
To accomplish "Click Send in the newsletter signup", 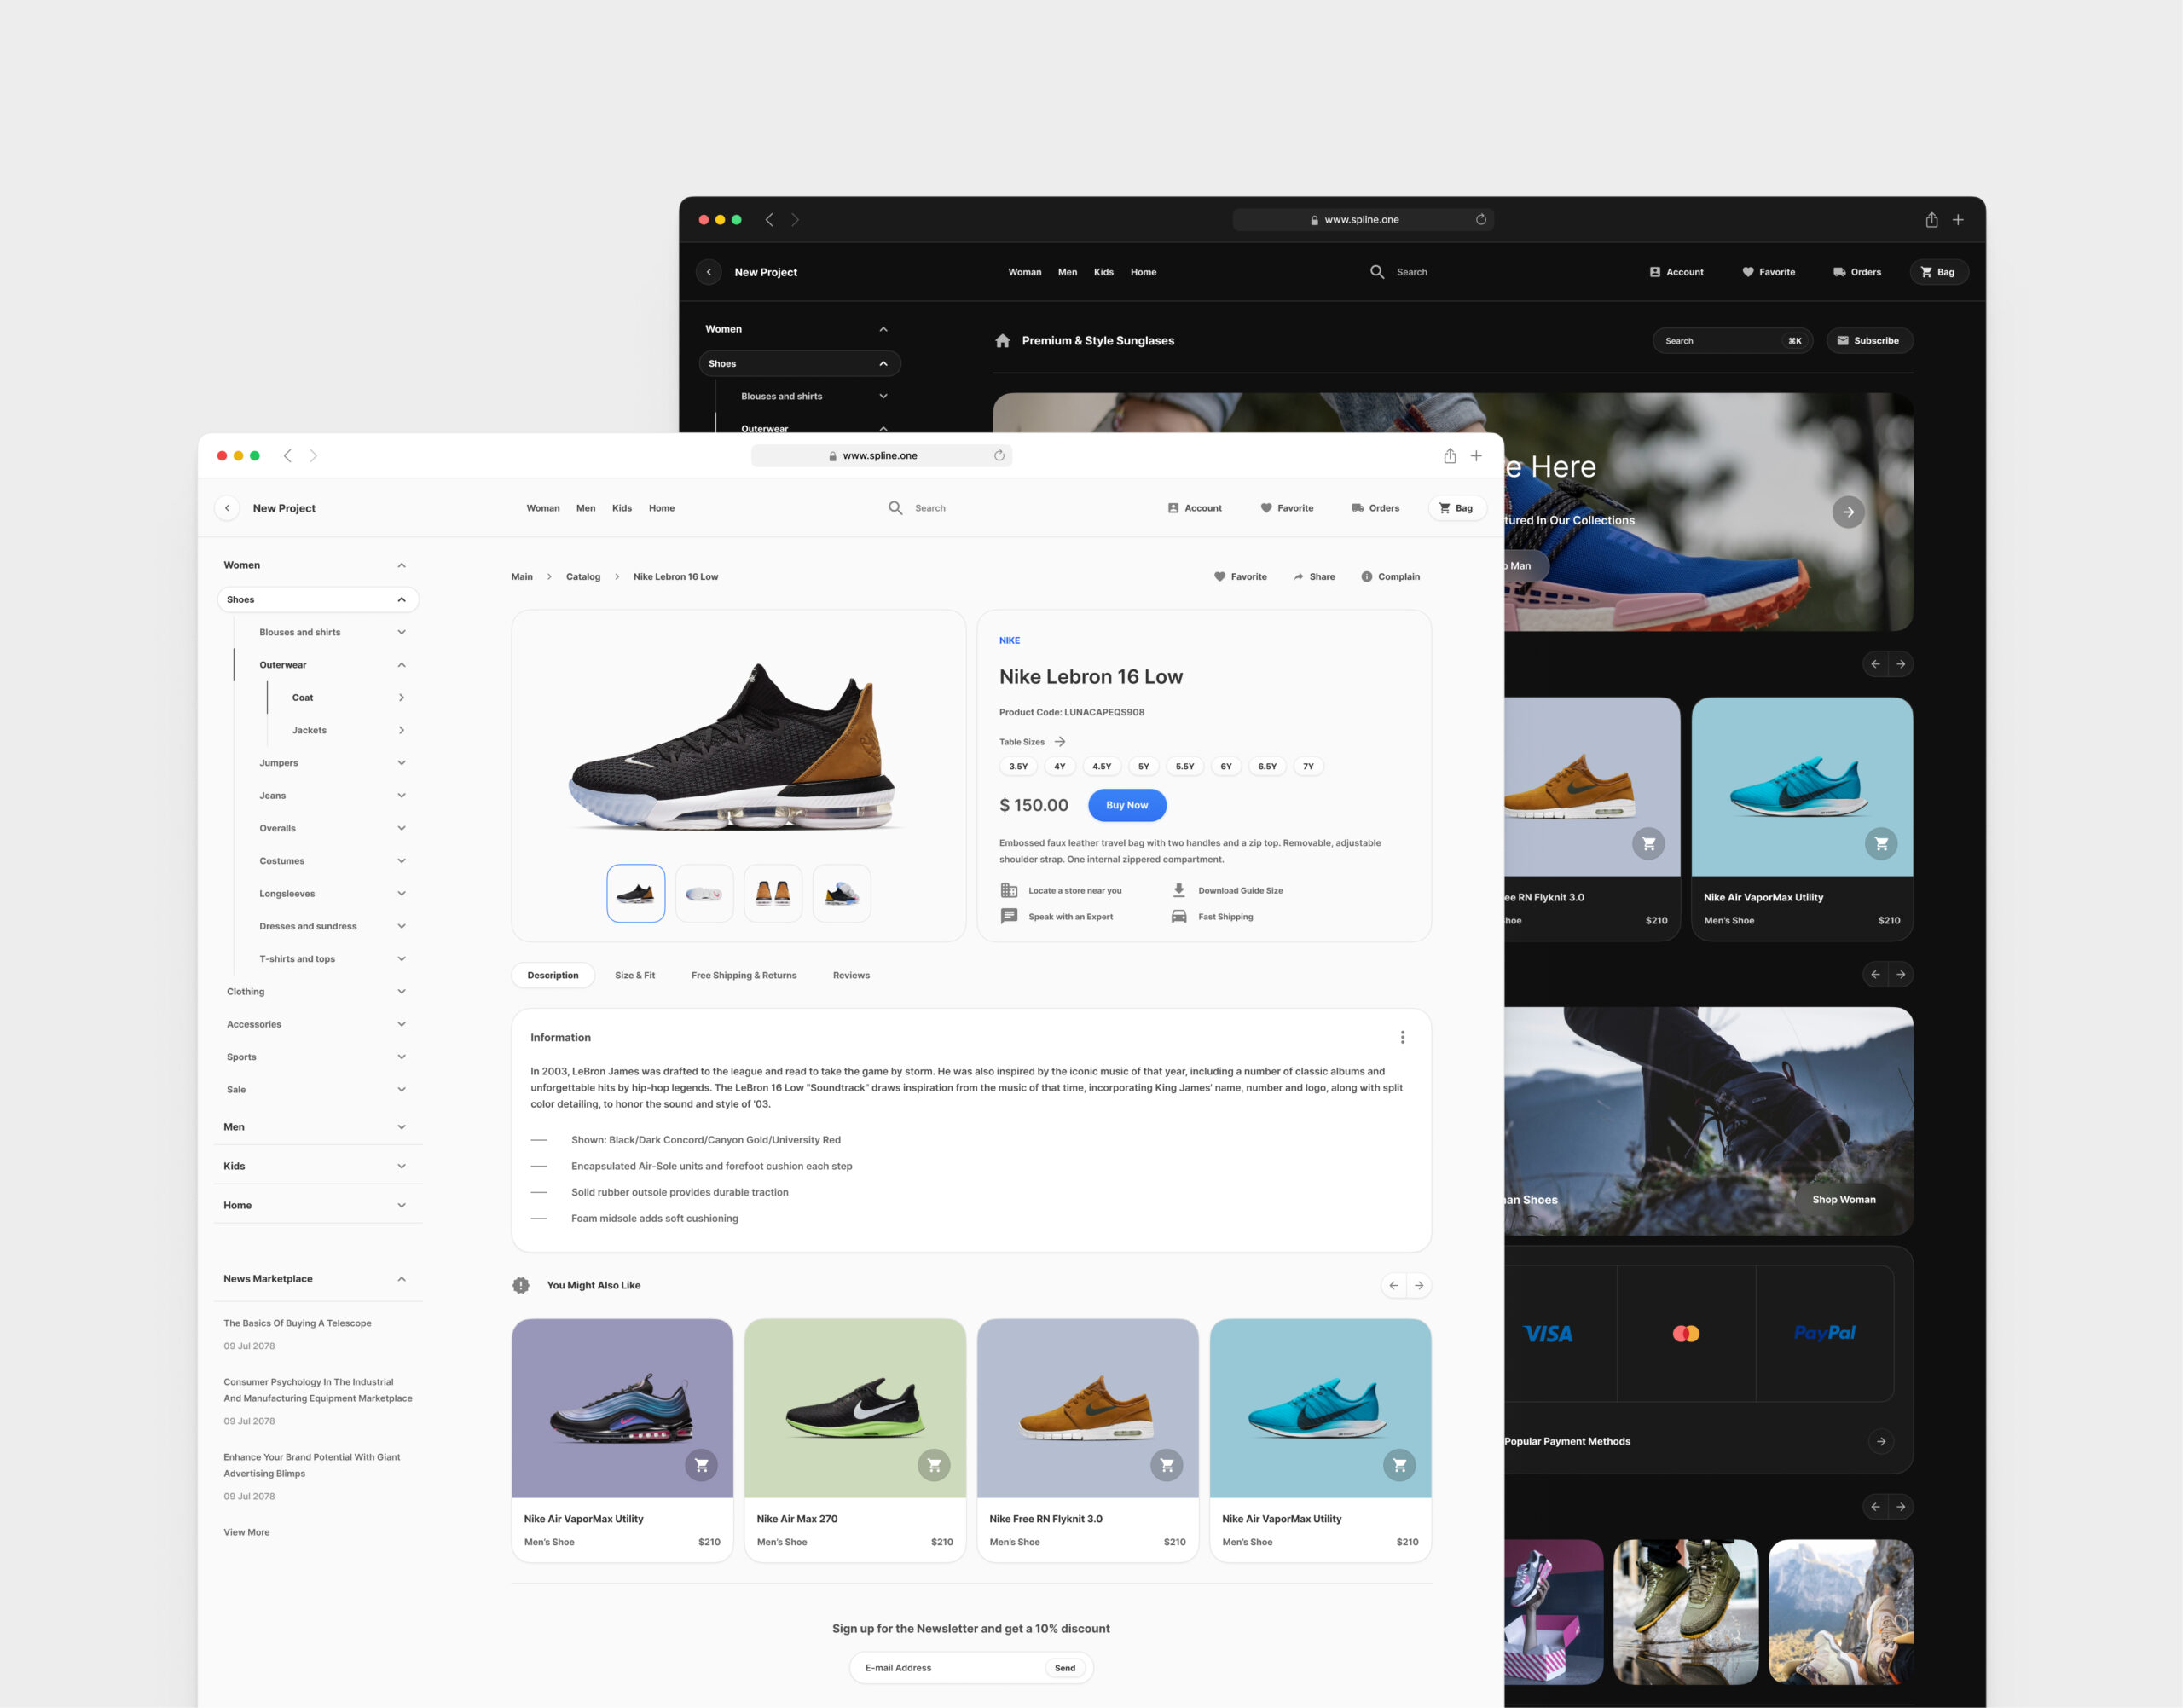I will click(x=1065, y=1668).
